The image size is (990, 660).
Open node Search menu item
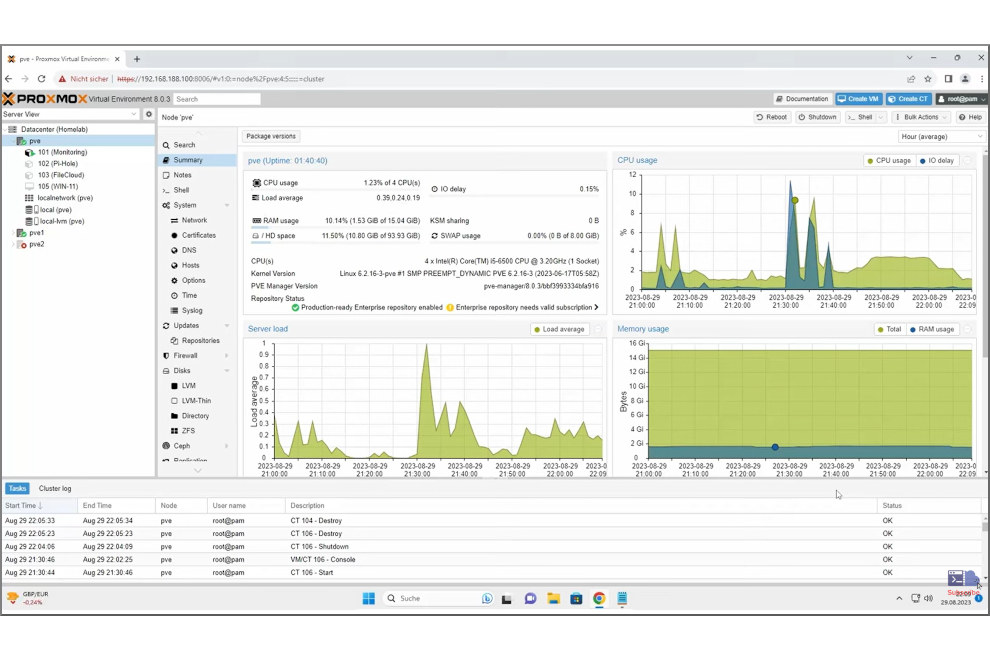[196, 145]
